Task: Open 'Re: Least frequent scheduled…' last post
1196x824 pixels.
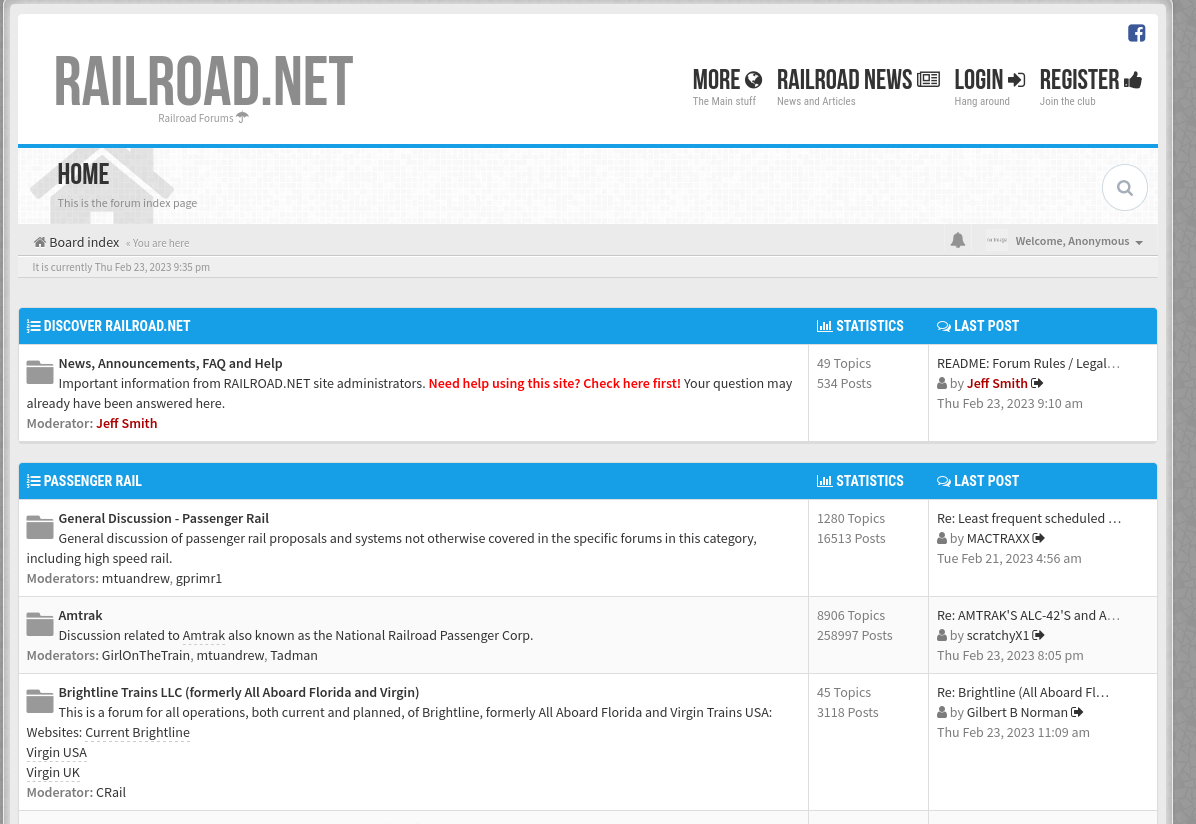Action: pos(1029,518)
